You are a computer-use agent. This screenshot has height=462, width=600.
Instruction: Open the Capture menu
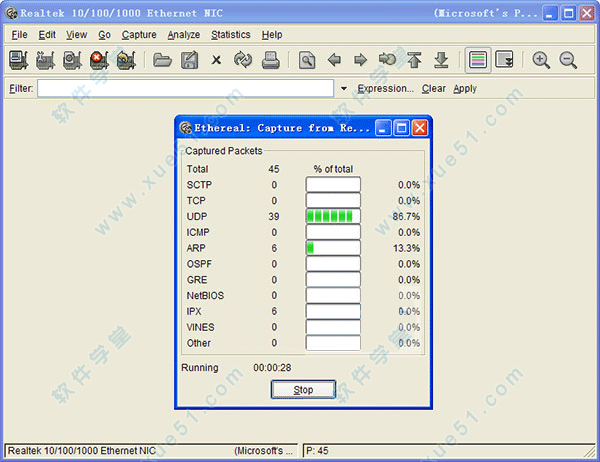pos(139,35)
